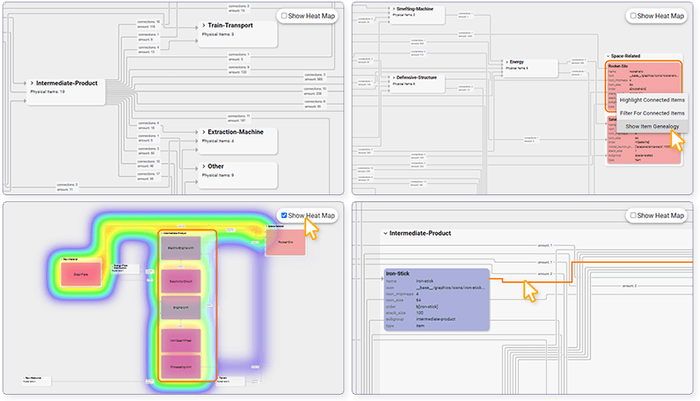700x401 pixels.
Task: Expand the Train-Transport group chevron
Action: coord(204,25)
